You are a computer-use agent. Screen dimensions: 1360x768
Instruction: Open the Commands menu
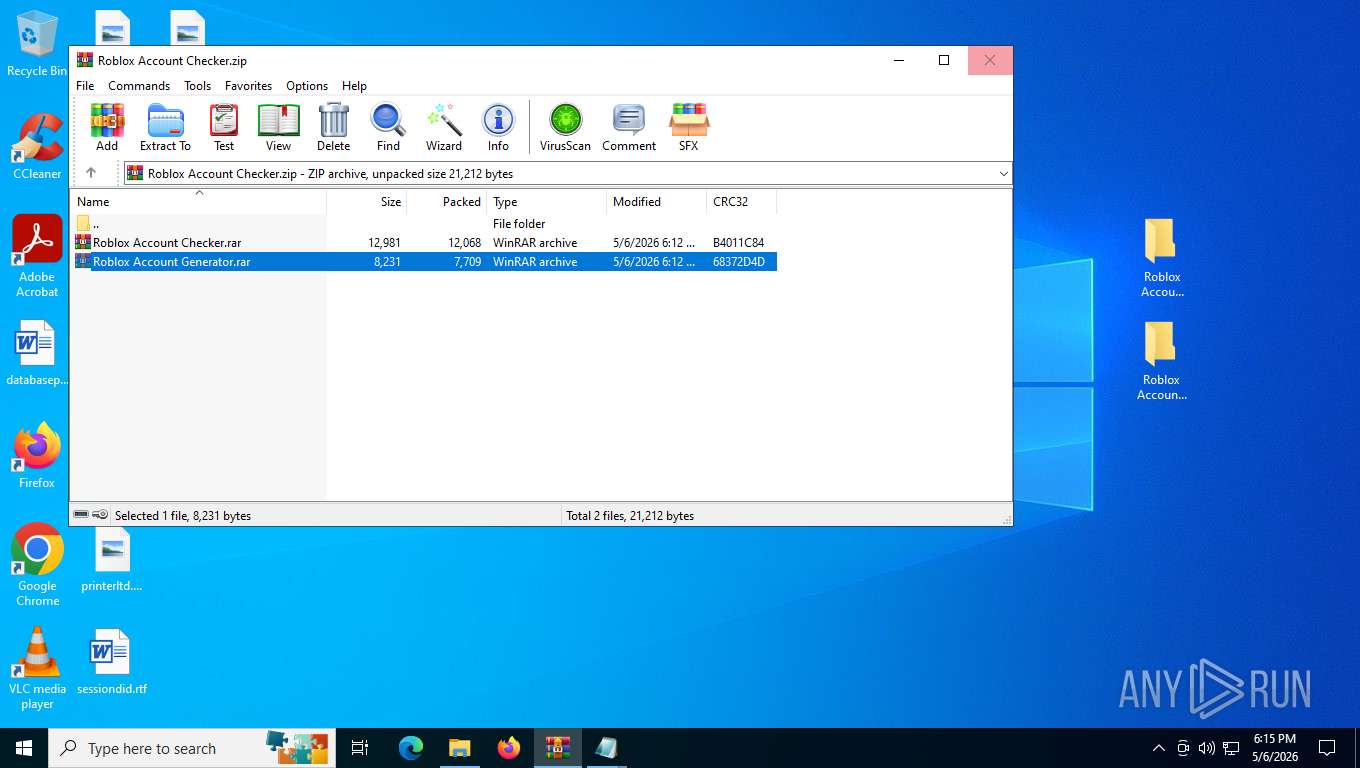[x=139, y=86]
